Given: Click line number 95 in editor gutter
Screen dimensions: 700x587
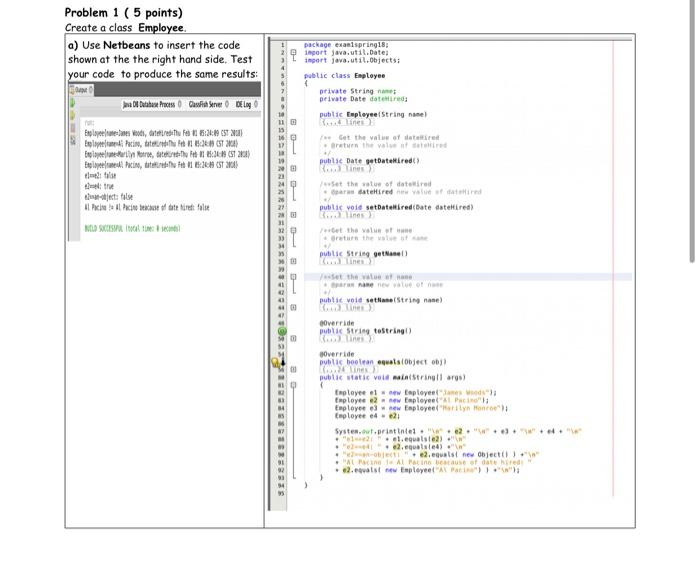Looking at the screenshot, I should tap(281, 493).
